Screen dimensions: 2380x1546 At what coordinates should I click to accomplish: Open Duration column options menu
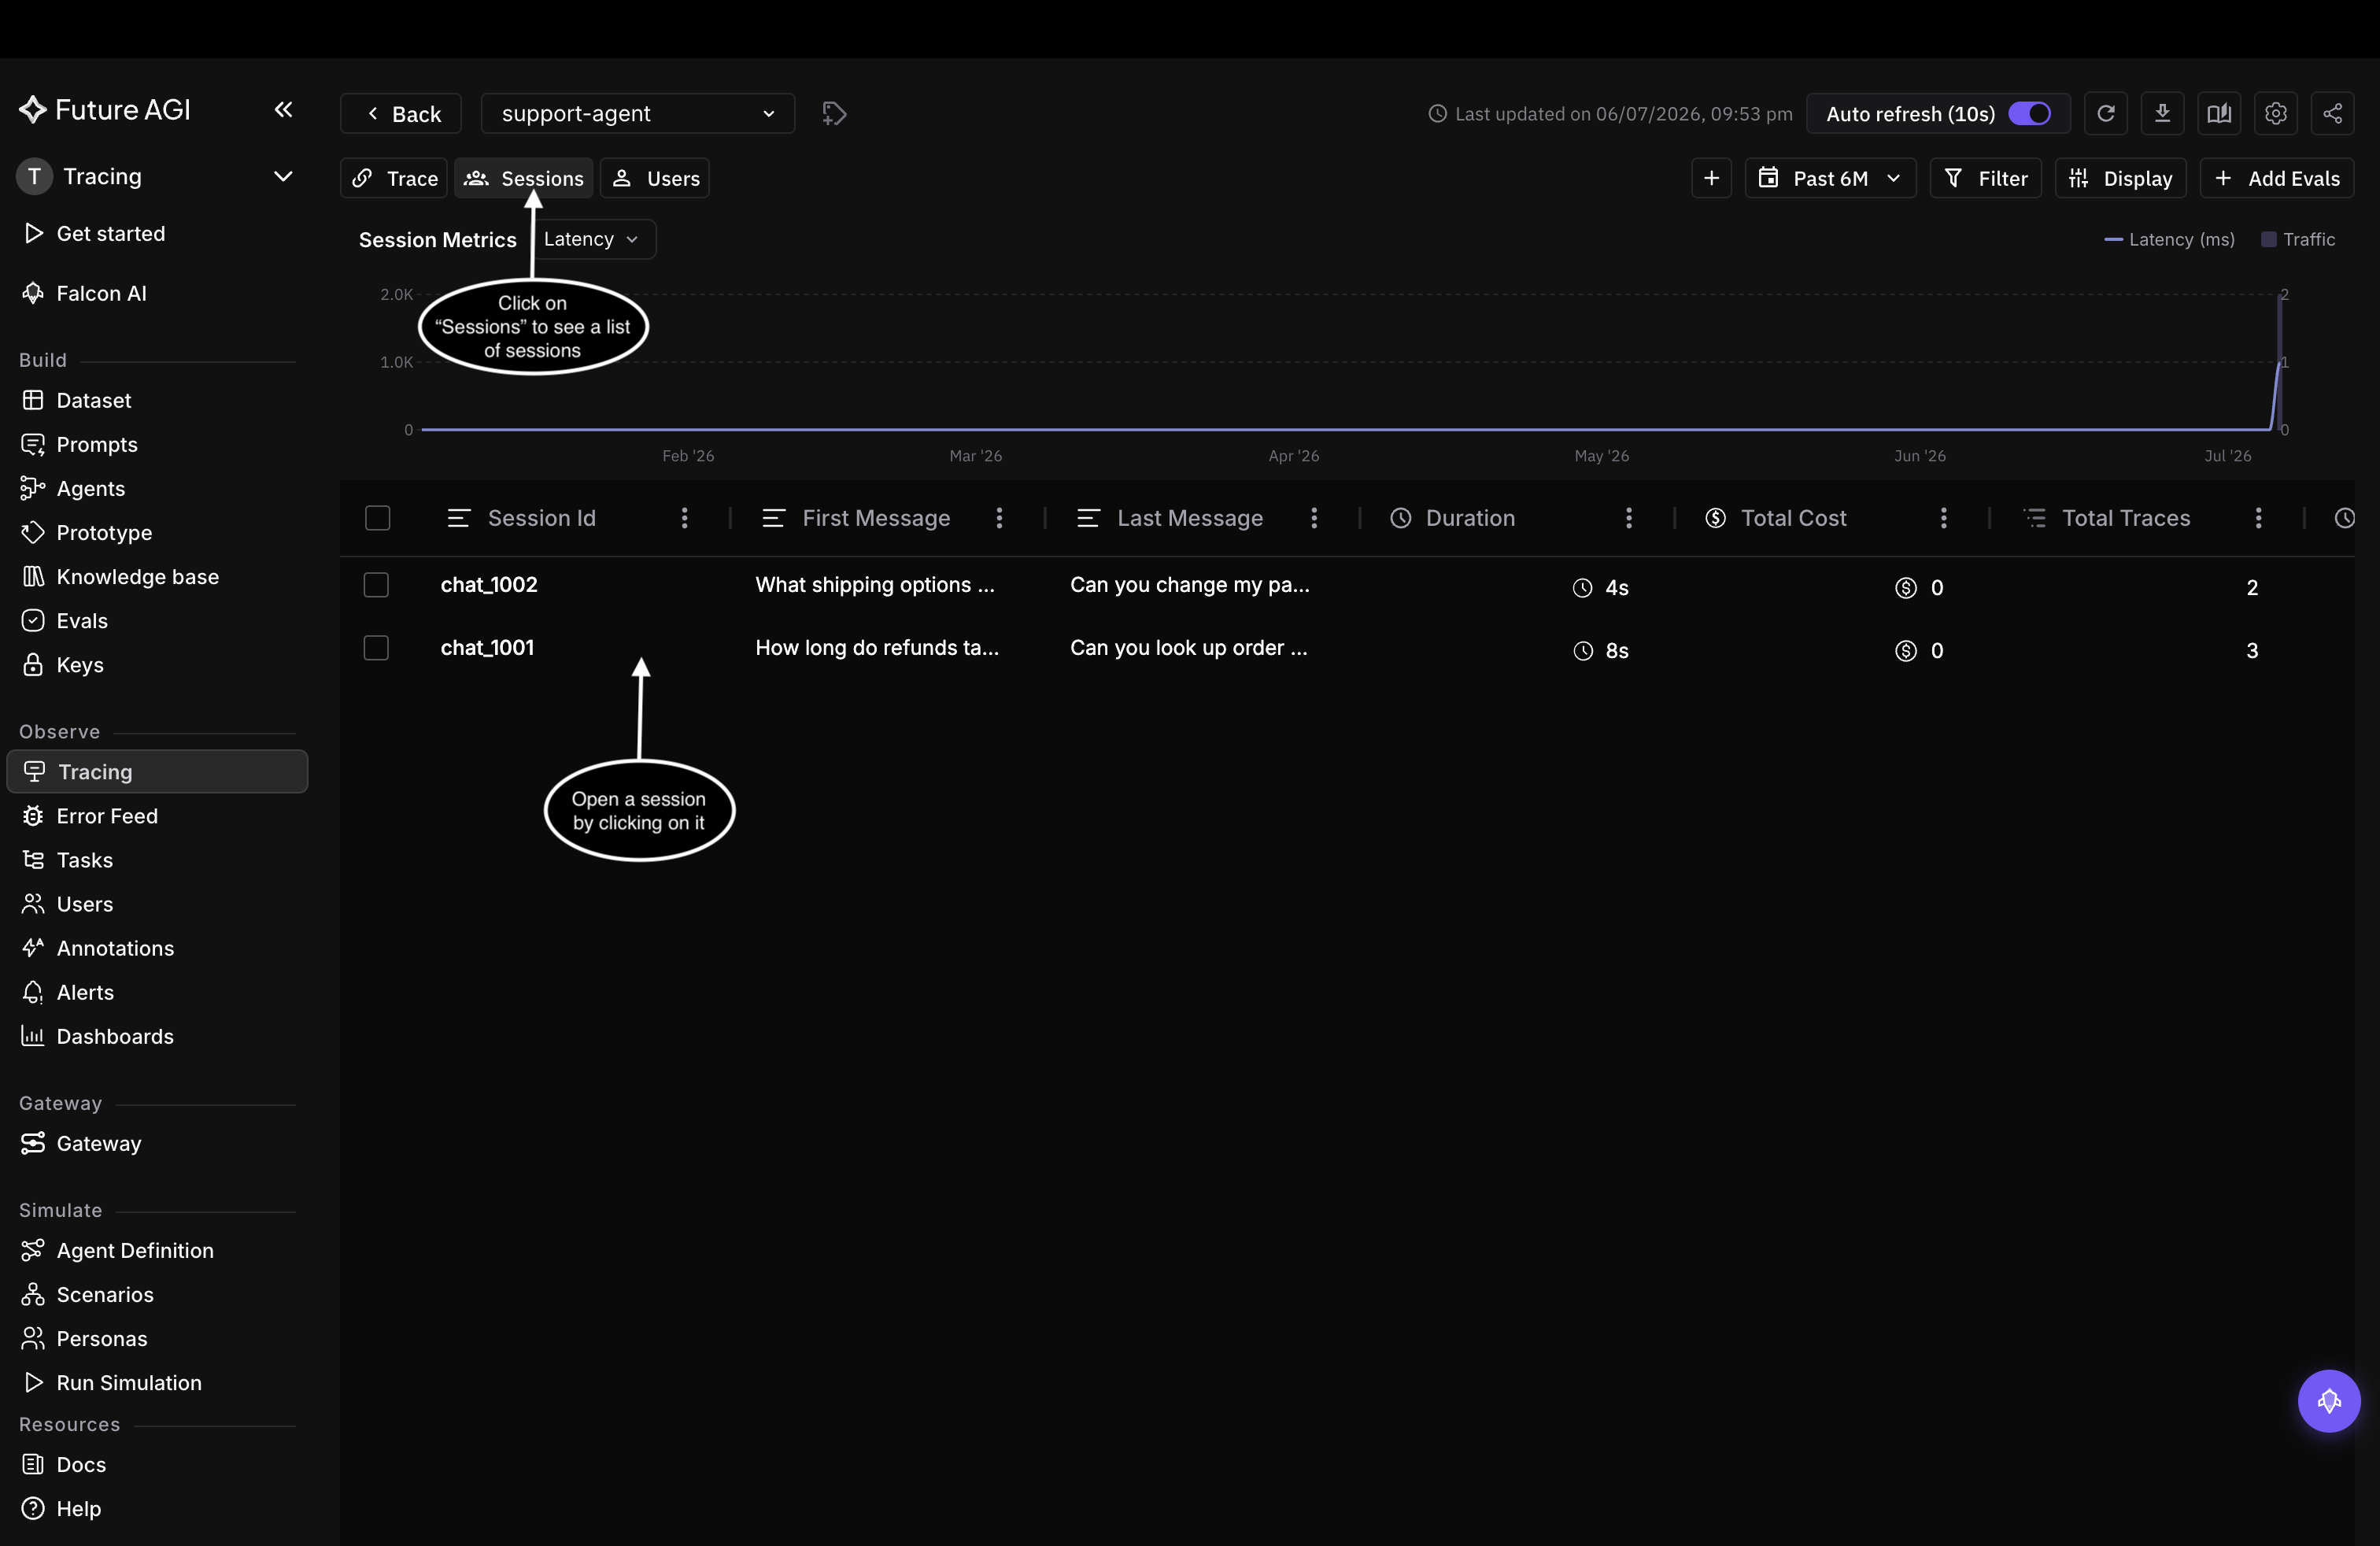pyautogui.click(x=1629, y=518)
